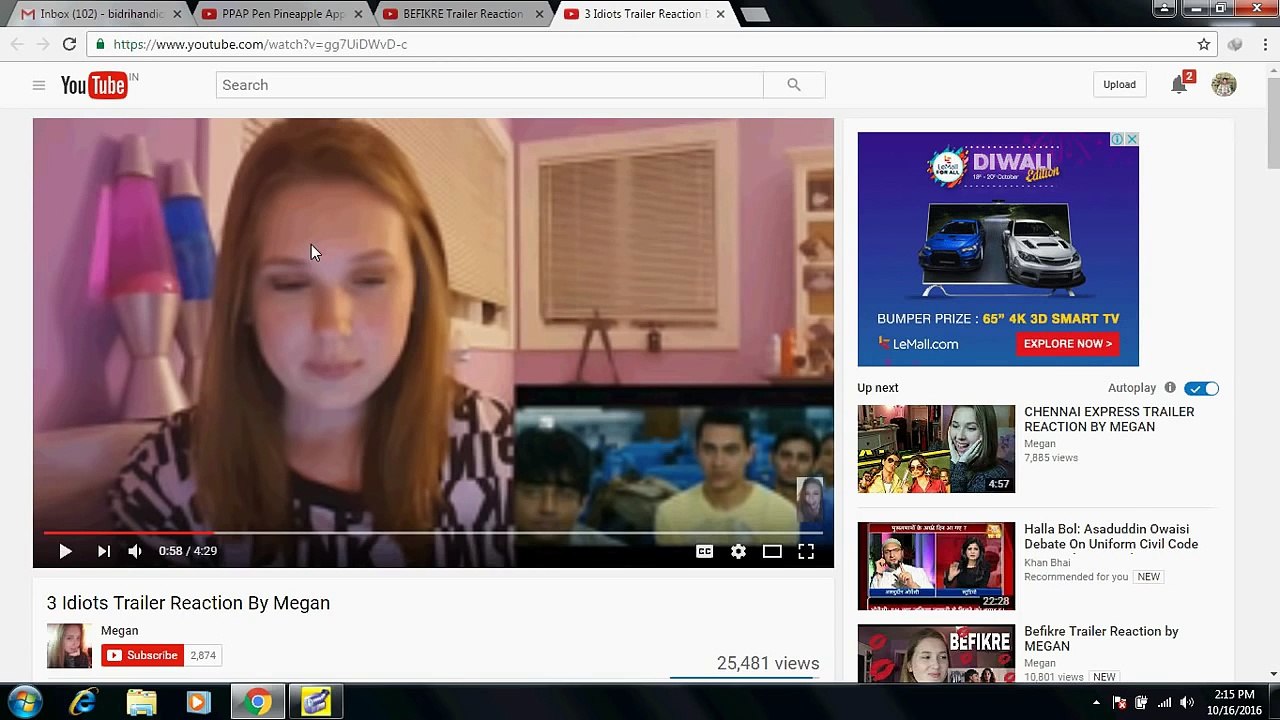1280x720 pixels.
Task: Play the video with the play button
Action: pyautogui.click(x=65, y=551)
